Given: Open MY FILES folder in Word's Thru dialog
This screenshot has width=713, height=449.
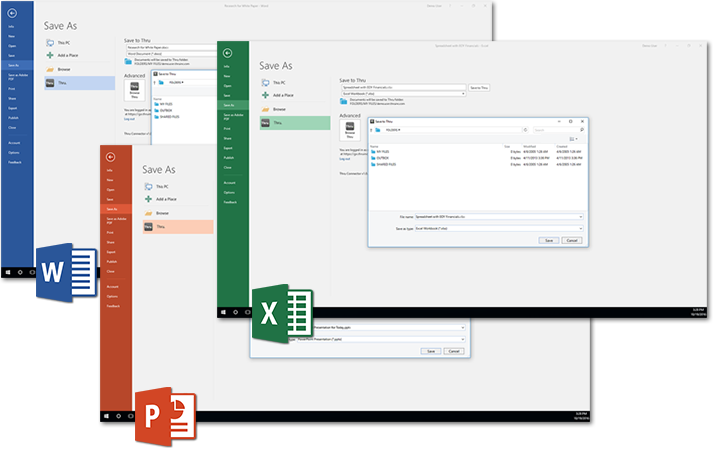Looking at the screenshot, I should tap(163, 104).
